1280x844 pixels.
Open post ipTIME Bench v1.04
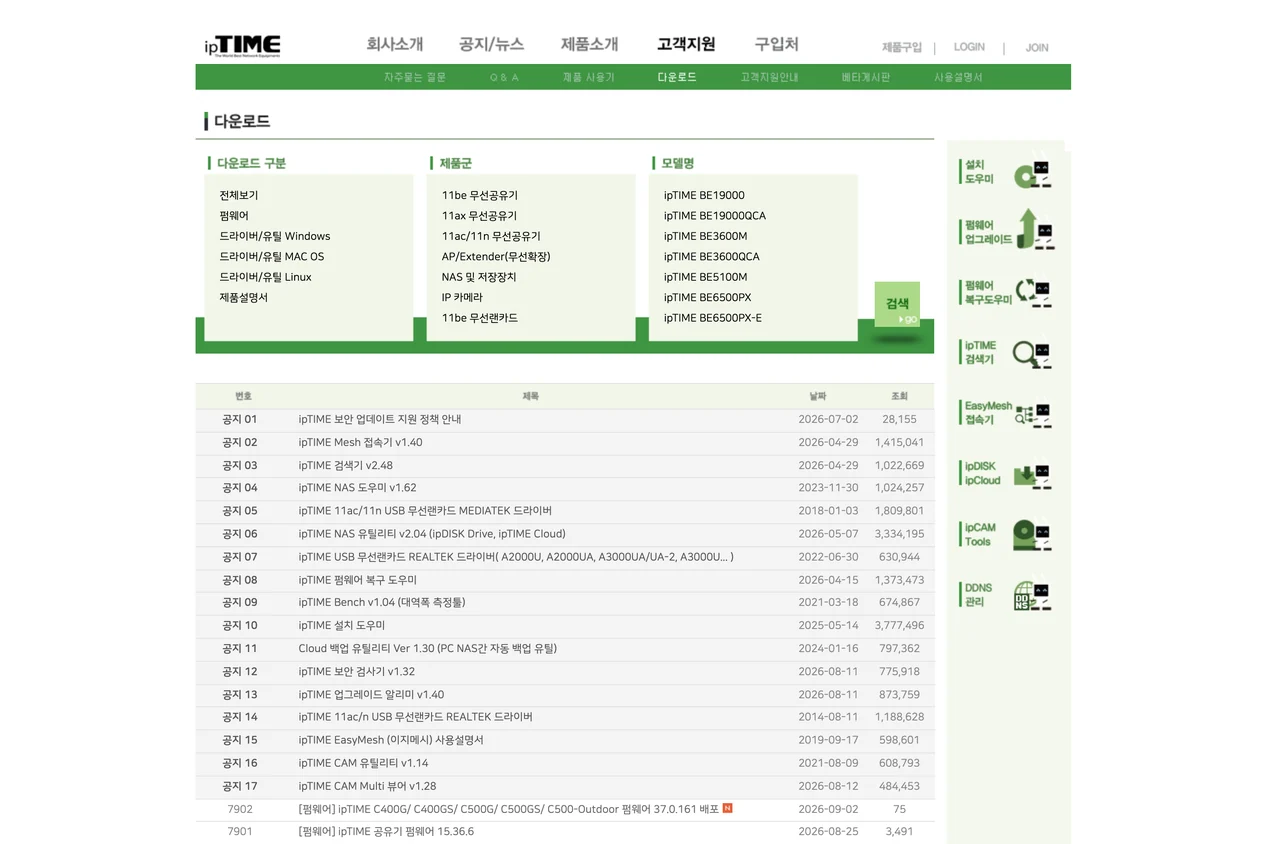(381, 603)
